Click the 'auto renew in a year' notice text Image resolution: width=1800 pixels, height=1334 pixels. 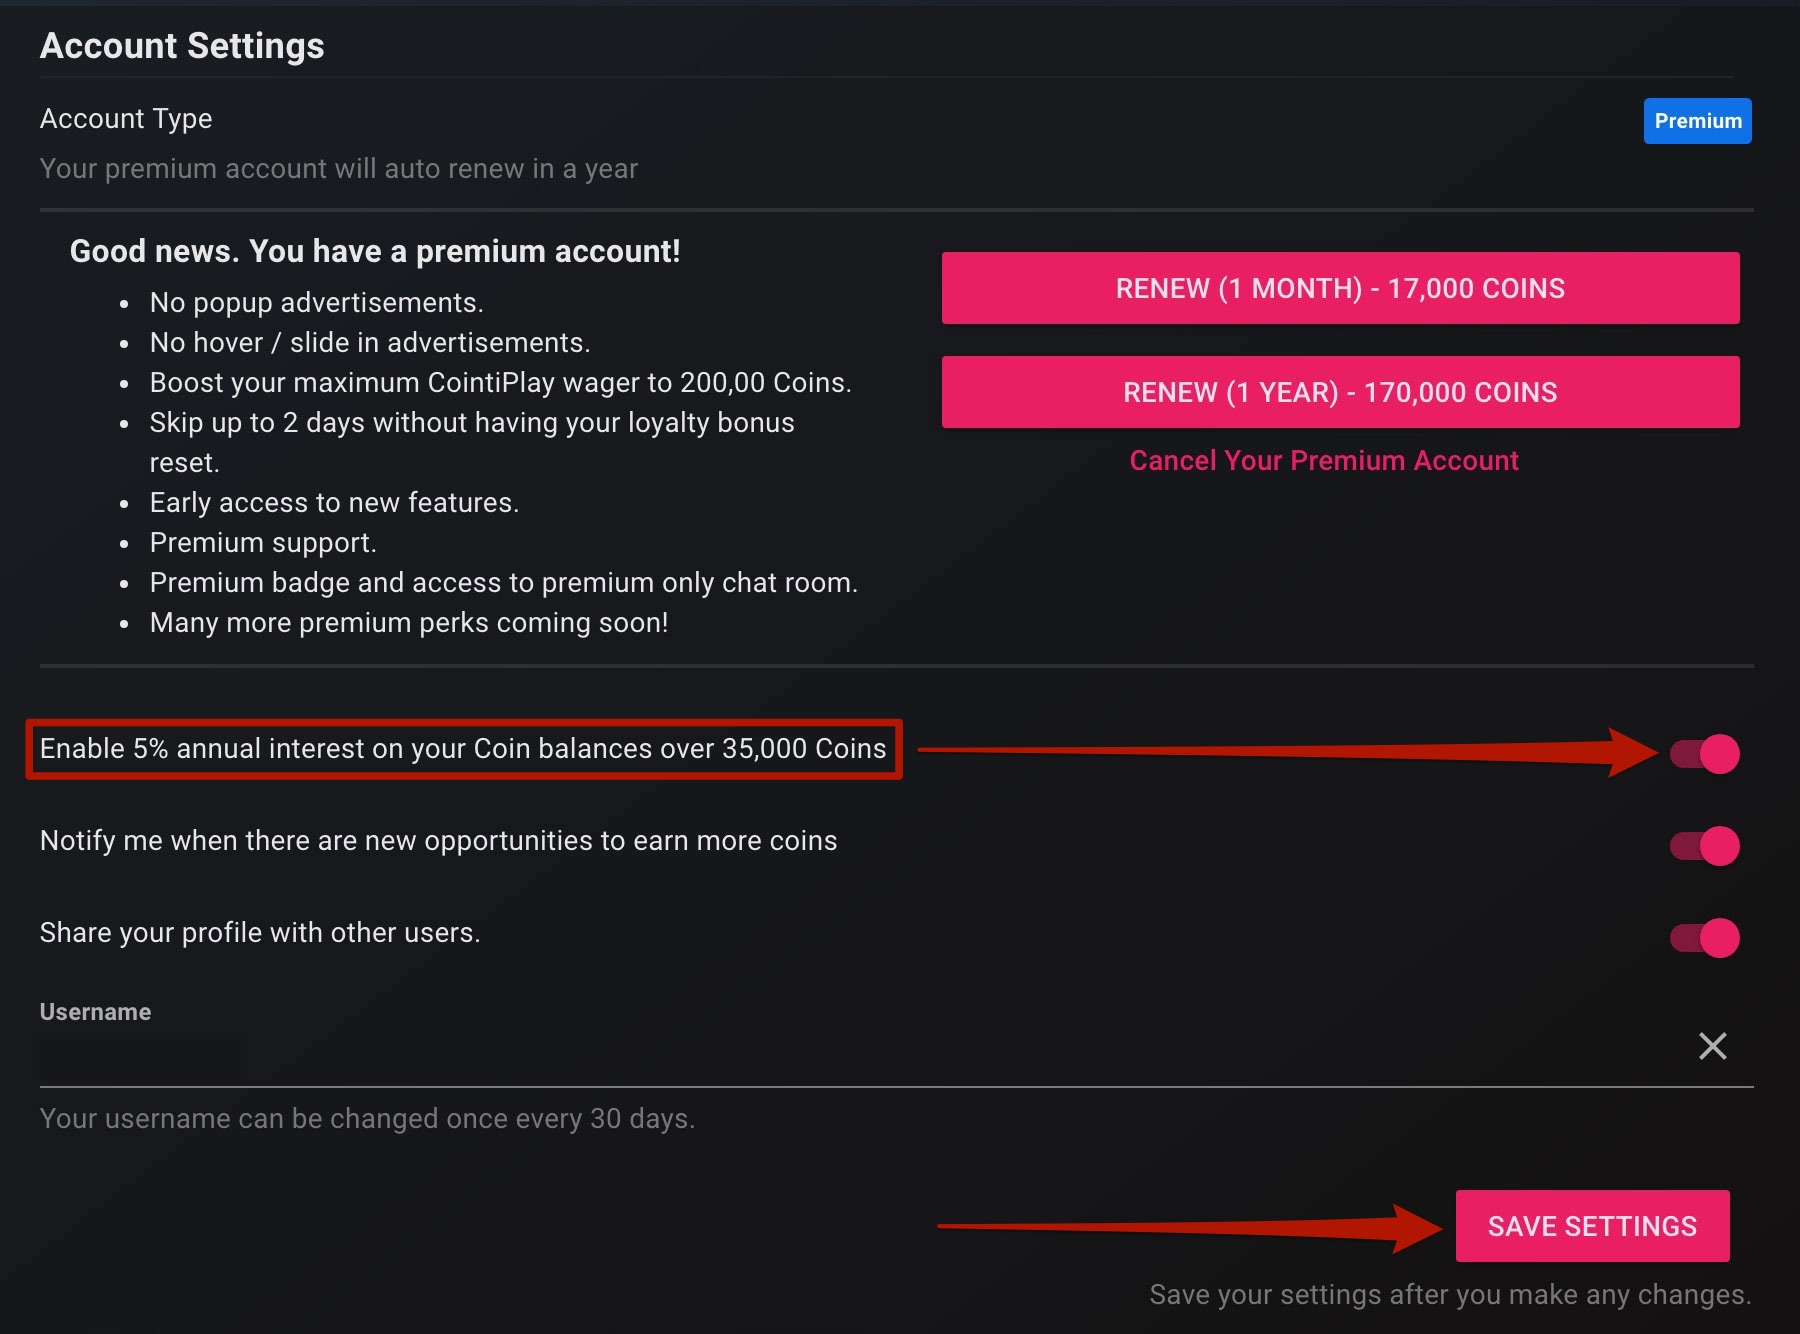[x=338, y=169]
